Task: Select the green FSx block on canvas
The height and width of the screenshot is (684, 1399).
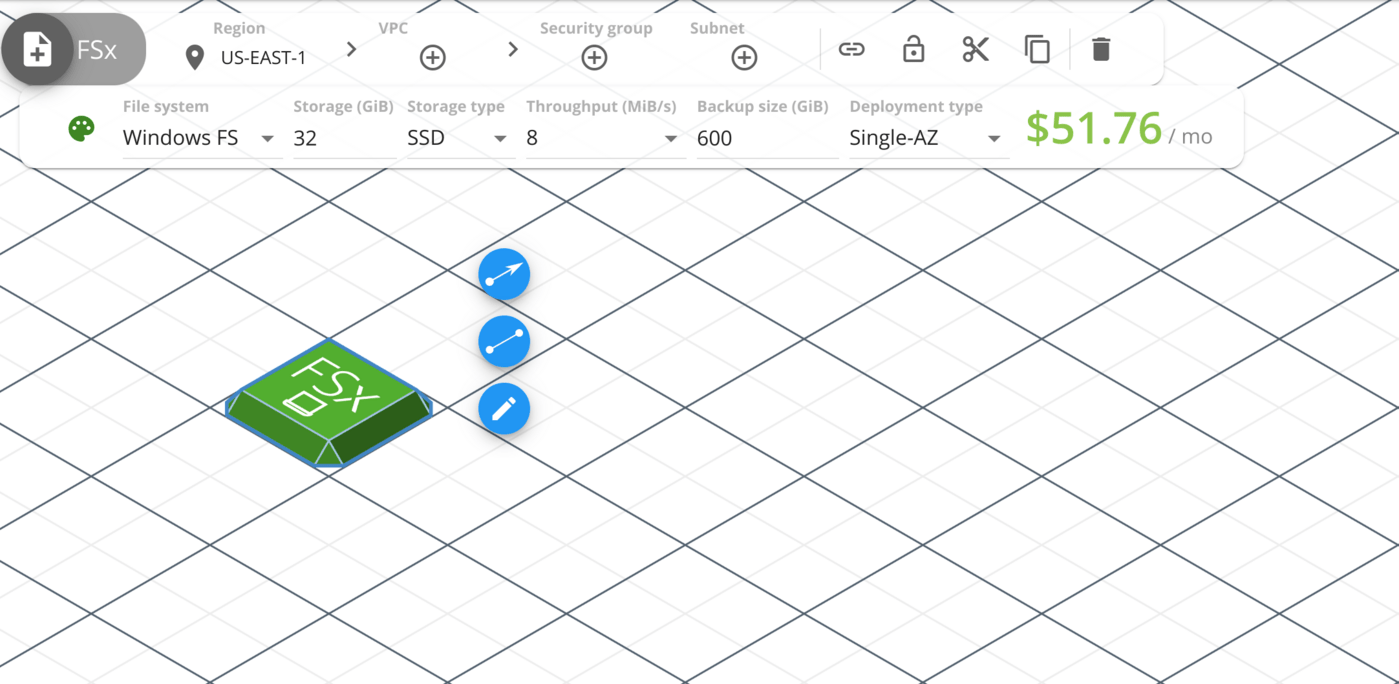Action: [329, 404]
